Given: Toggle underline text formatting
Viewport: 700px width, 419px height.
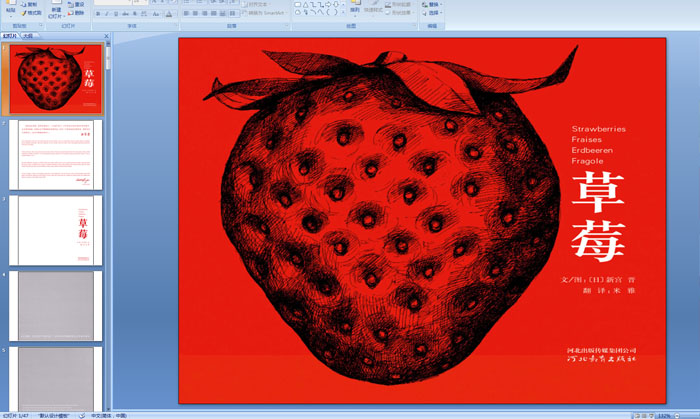Looking at the screenshot, I should pos(116,14).
